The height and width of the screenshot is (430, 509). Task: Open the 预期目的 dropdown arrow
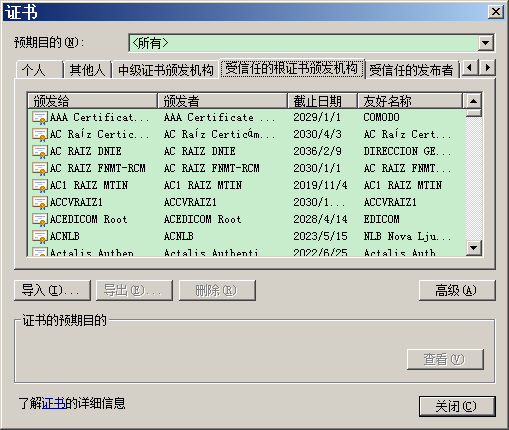(x=485, y=43)
